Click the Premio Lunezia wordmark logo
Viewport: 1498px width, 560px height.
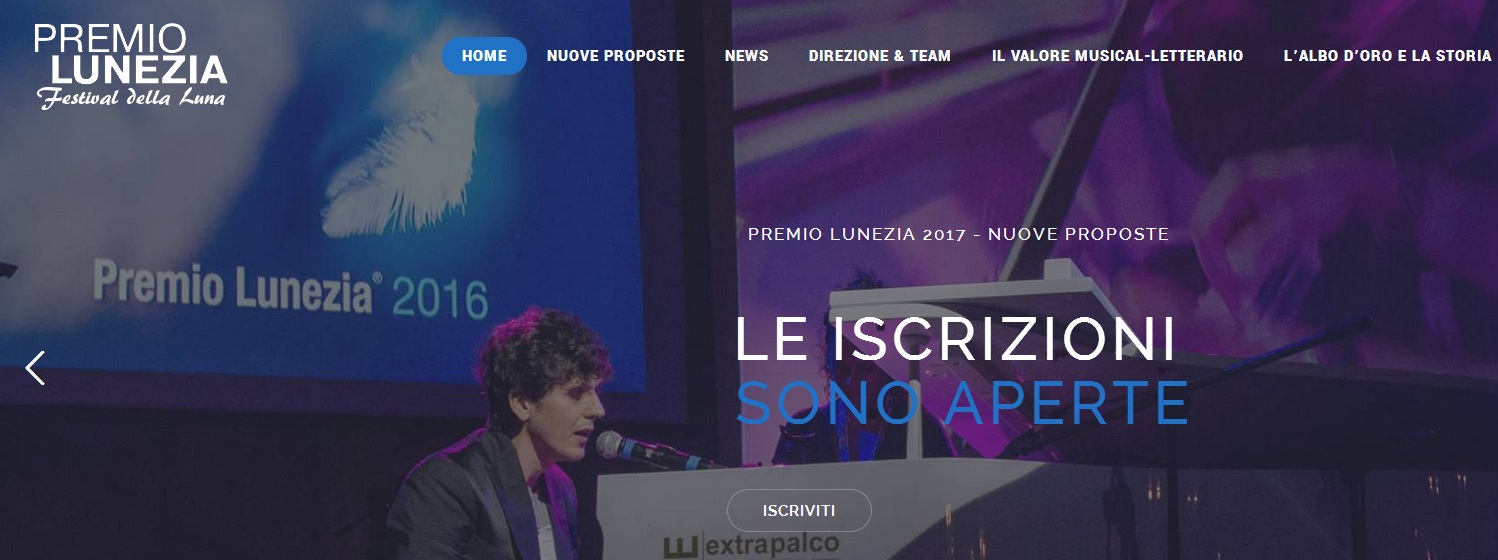coord(131,66)
